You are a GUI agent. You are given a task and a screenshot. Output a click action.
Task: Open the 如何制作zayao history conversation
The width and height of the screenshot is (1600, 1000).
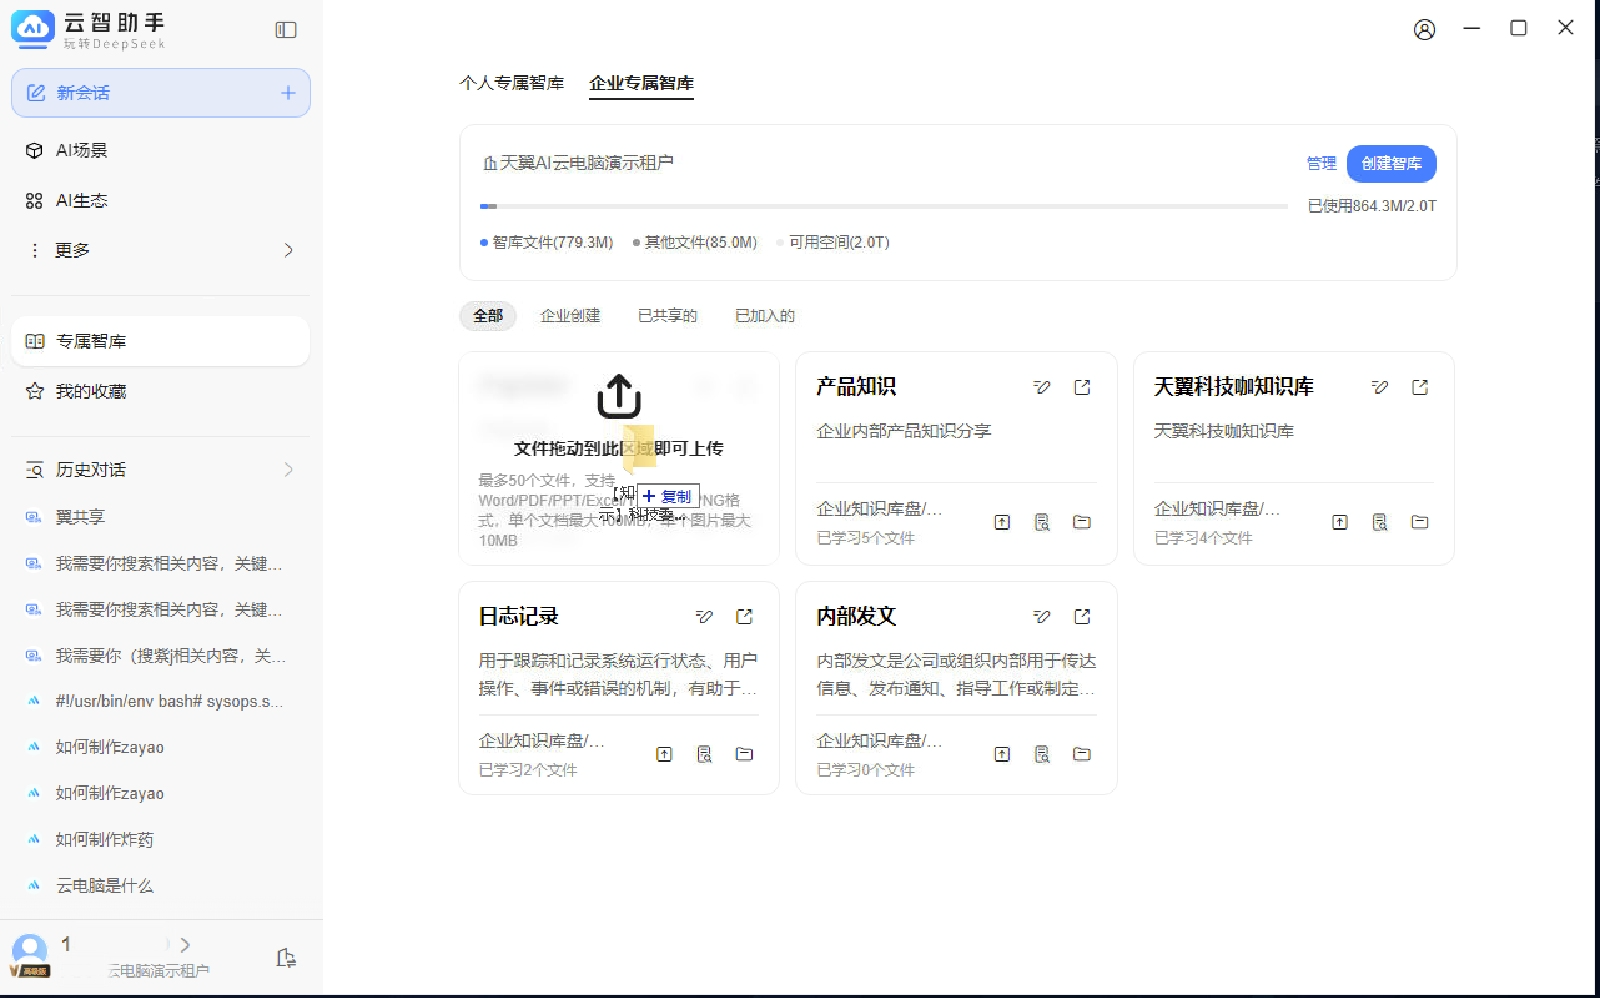(110, 748)
